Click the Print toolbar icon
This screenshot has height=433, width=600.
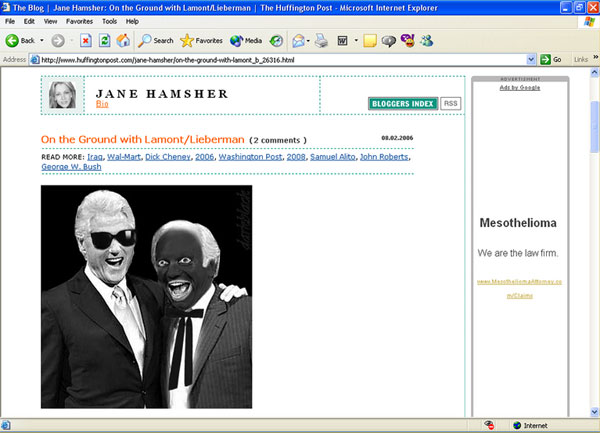coord(320,41)
